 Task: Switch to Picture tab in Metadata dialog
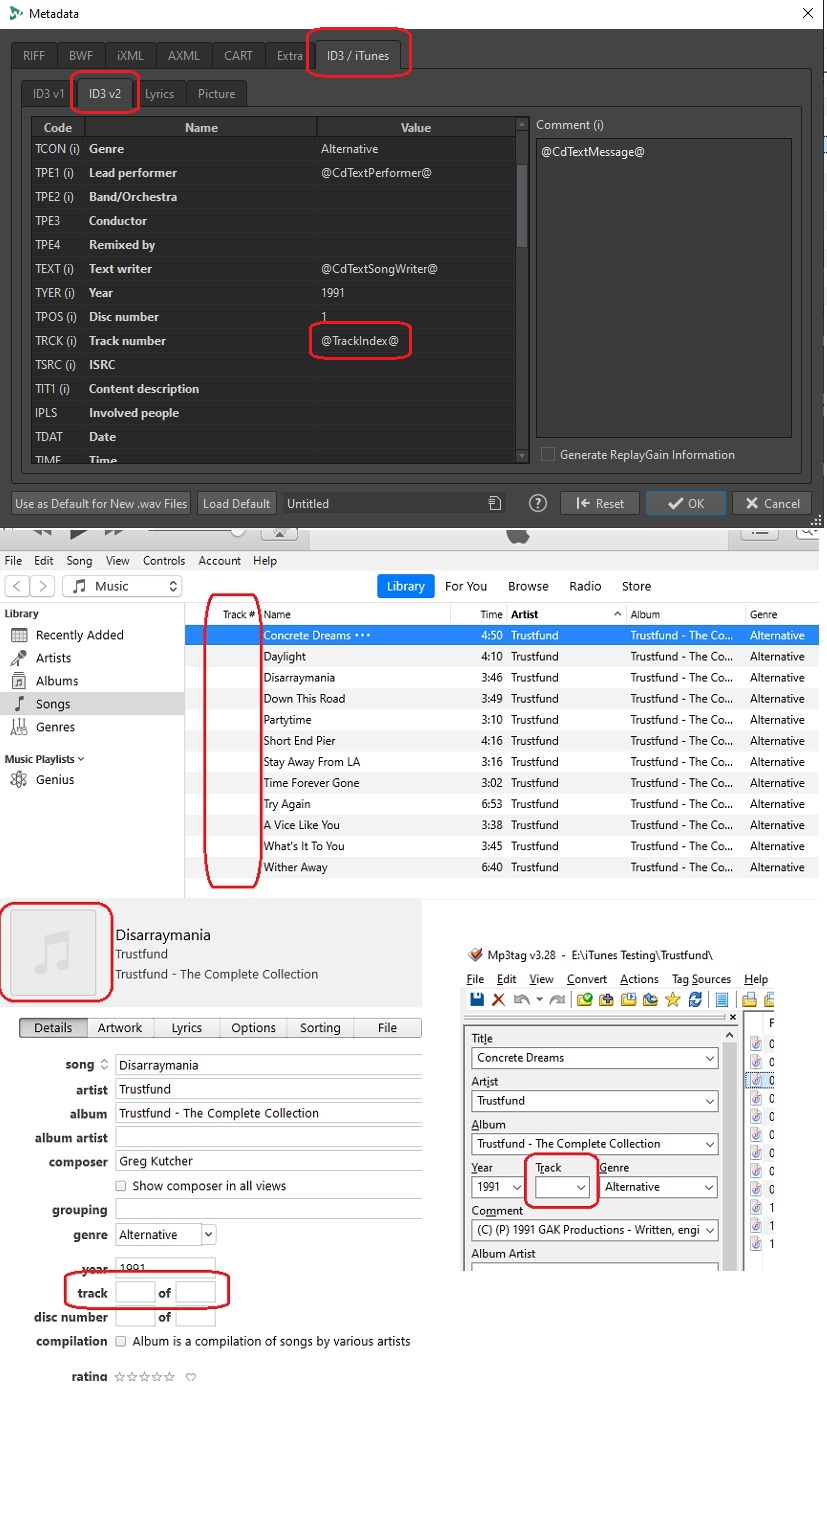coord(216,94)
